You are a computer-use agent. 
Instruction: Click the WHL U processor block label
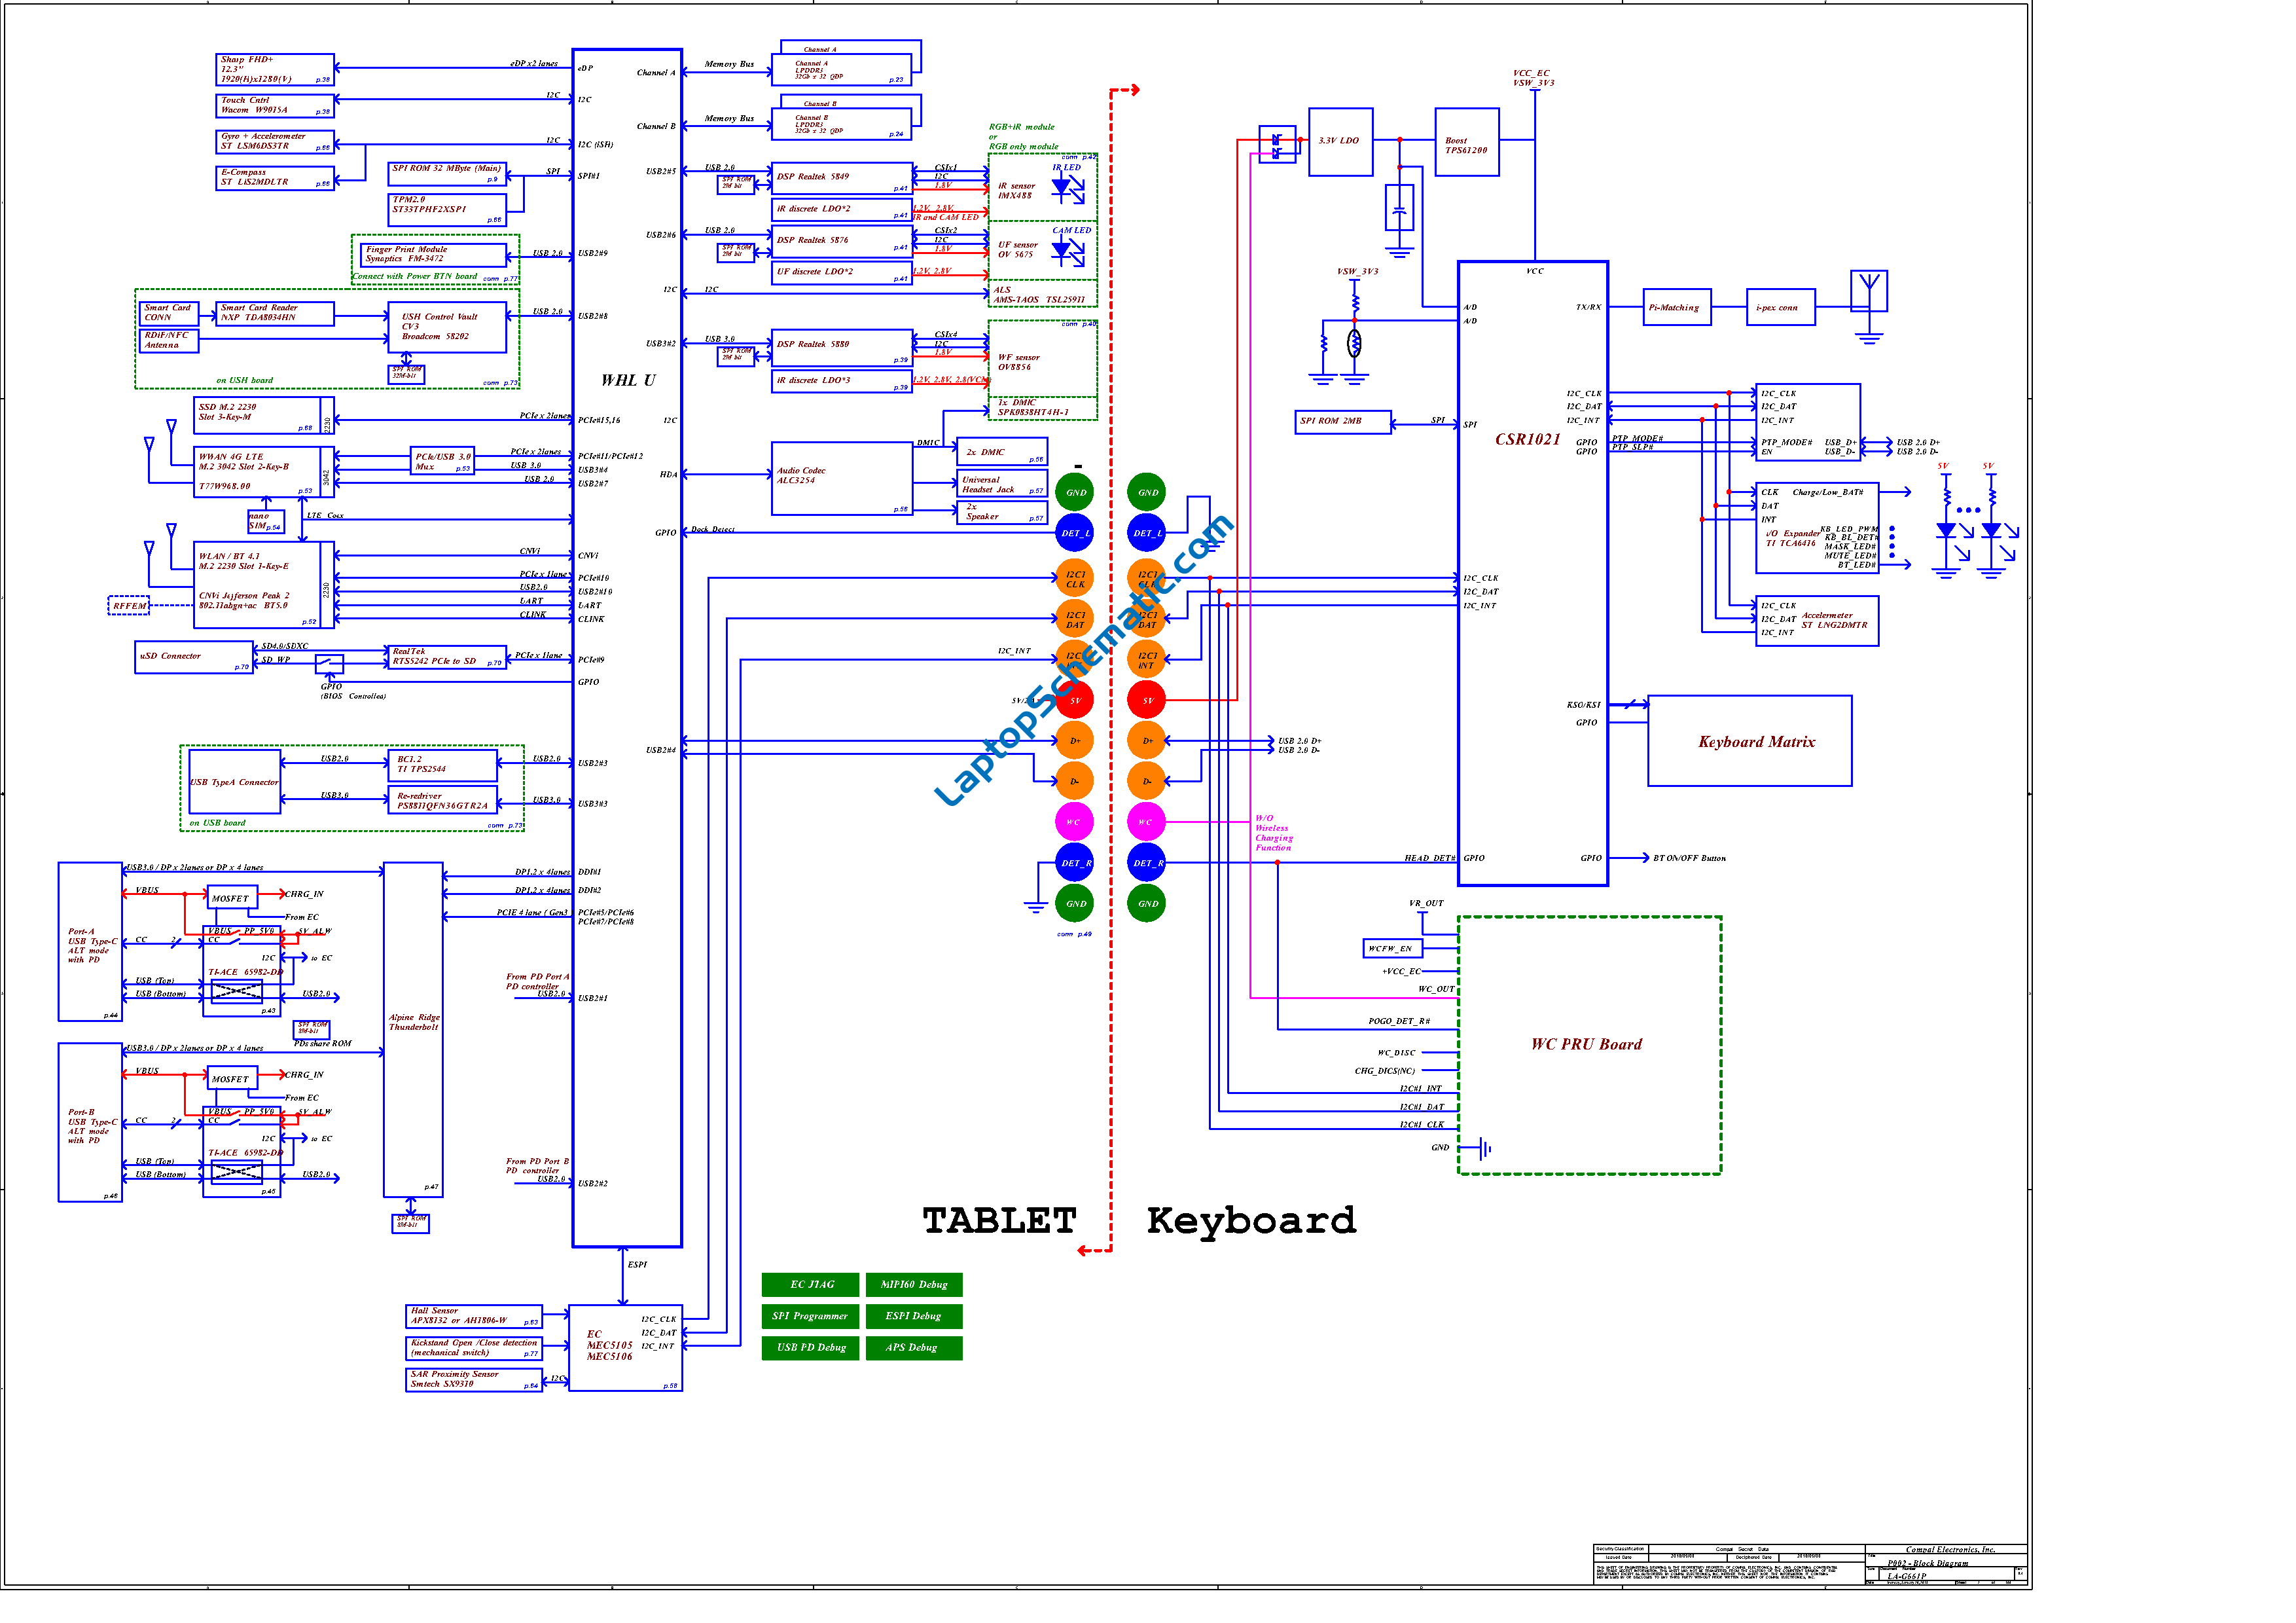(x=628, y=380)
